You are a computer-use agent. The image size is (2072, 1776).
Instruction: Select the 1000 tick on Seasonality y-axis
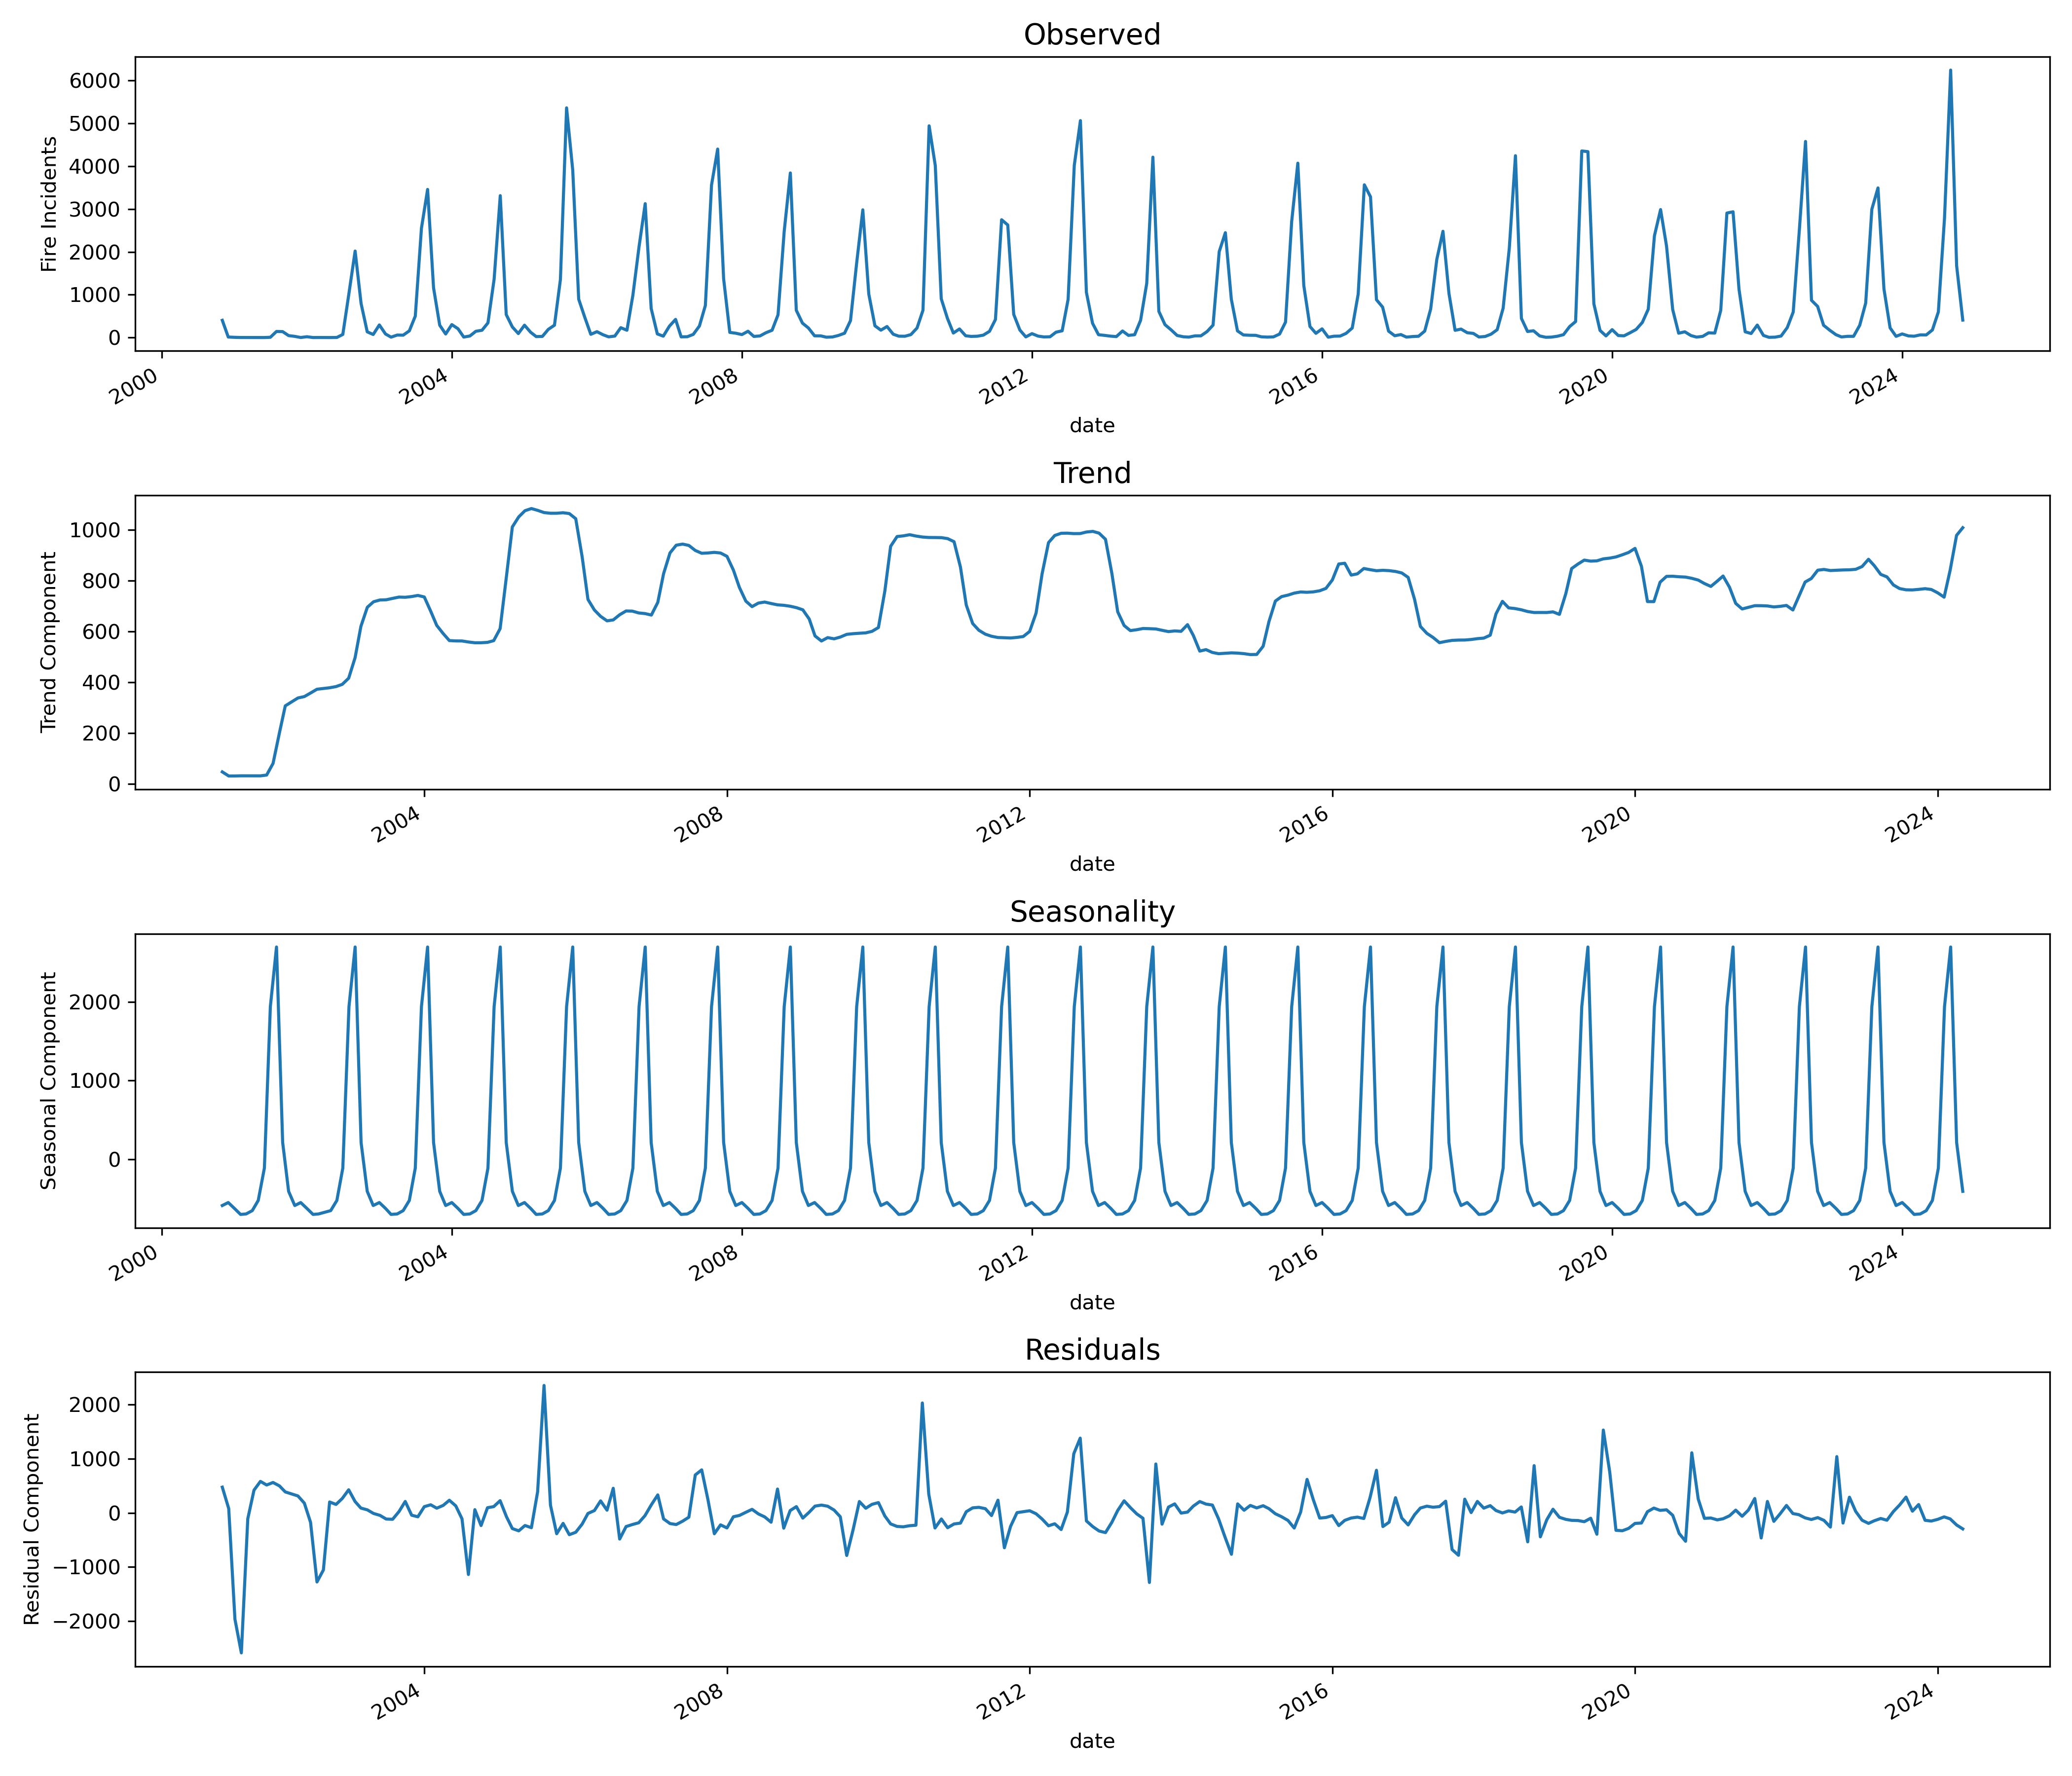pos(94,1081)
